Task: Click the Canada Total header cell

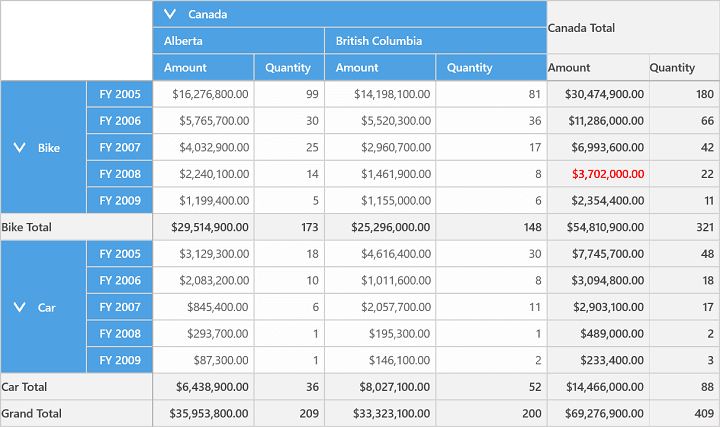Action: (633, 28)
